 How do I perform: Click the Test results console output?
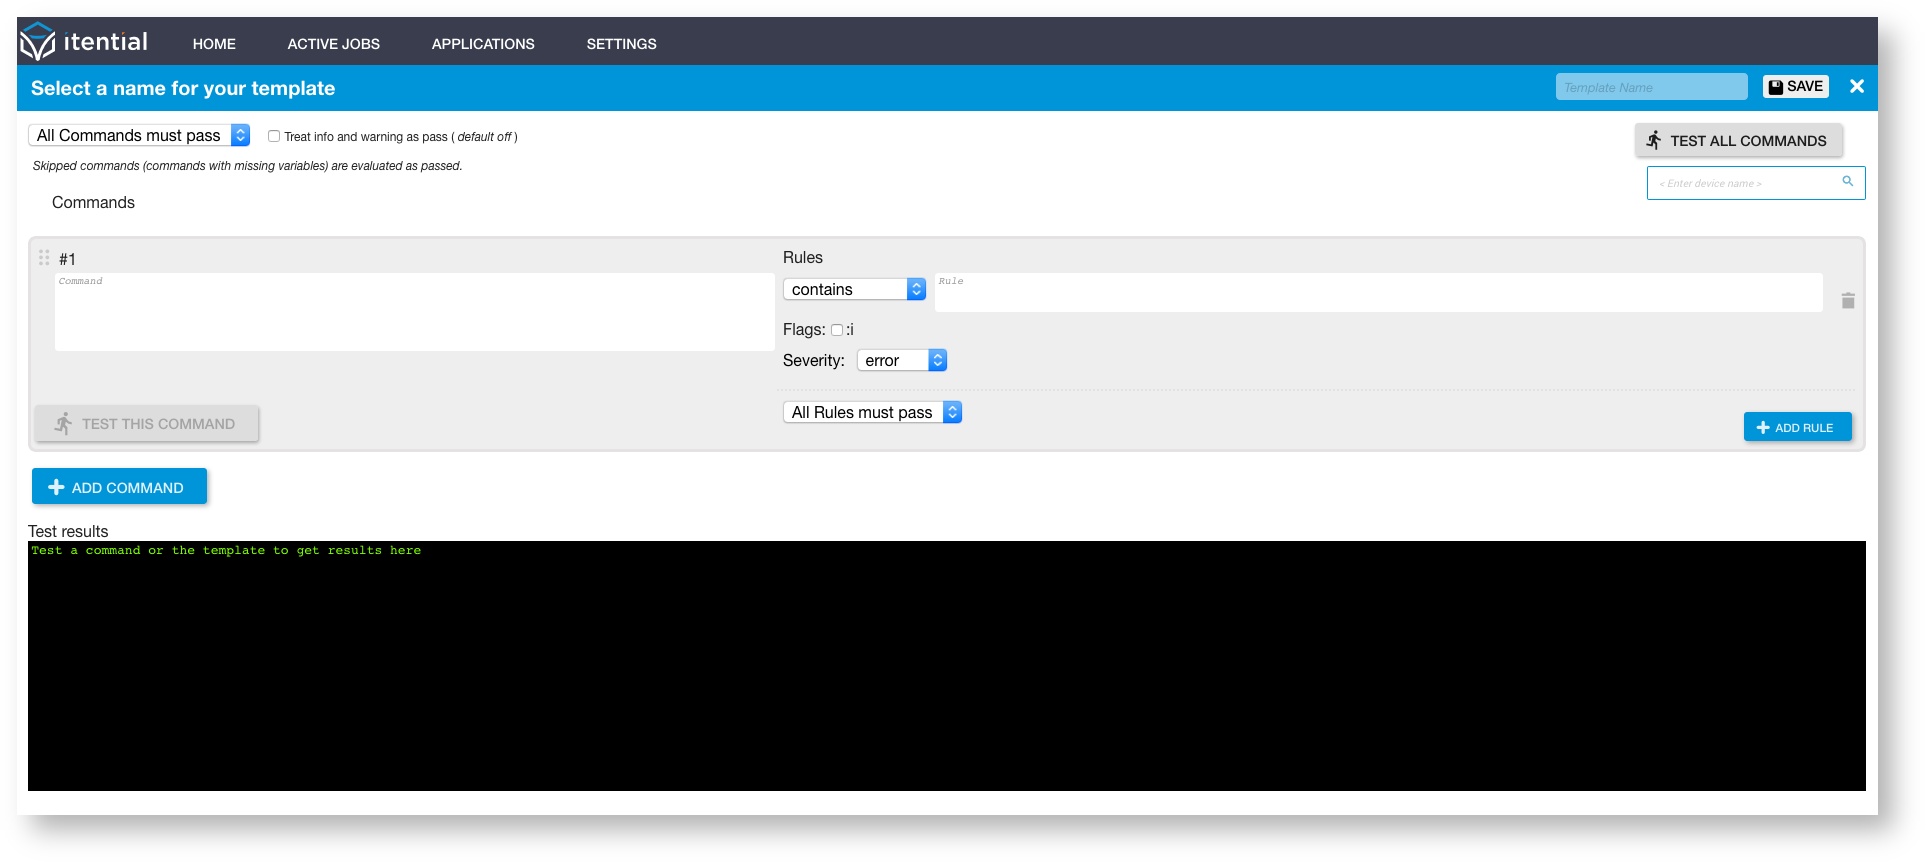(x=946, y=666)
